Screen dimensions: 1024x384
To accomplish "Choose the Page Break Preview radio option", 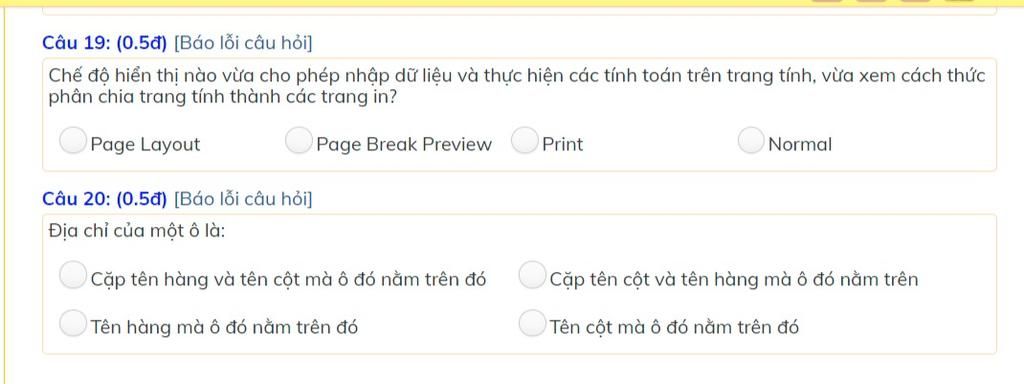I will point(298,140).
